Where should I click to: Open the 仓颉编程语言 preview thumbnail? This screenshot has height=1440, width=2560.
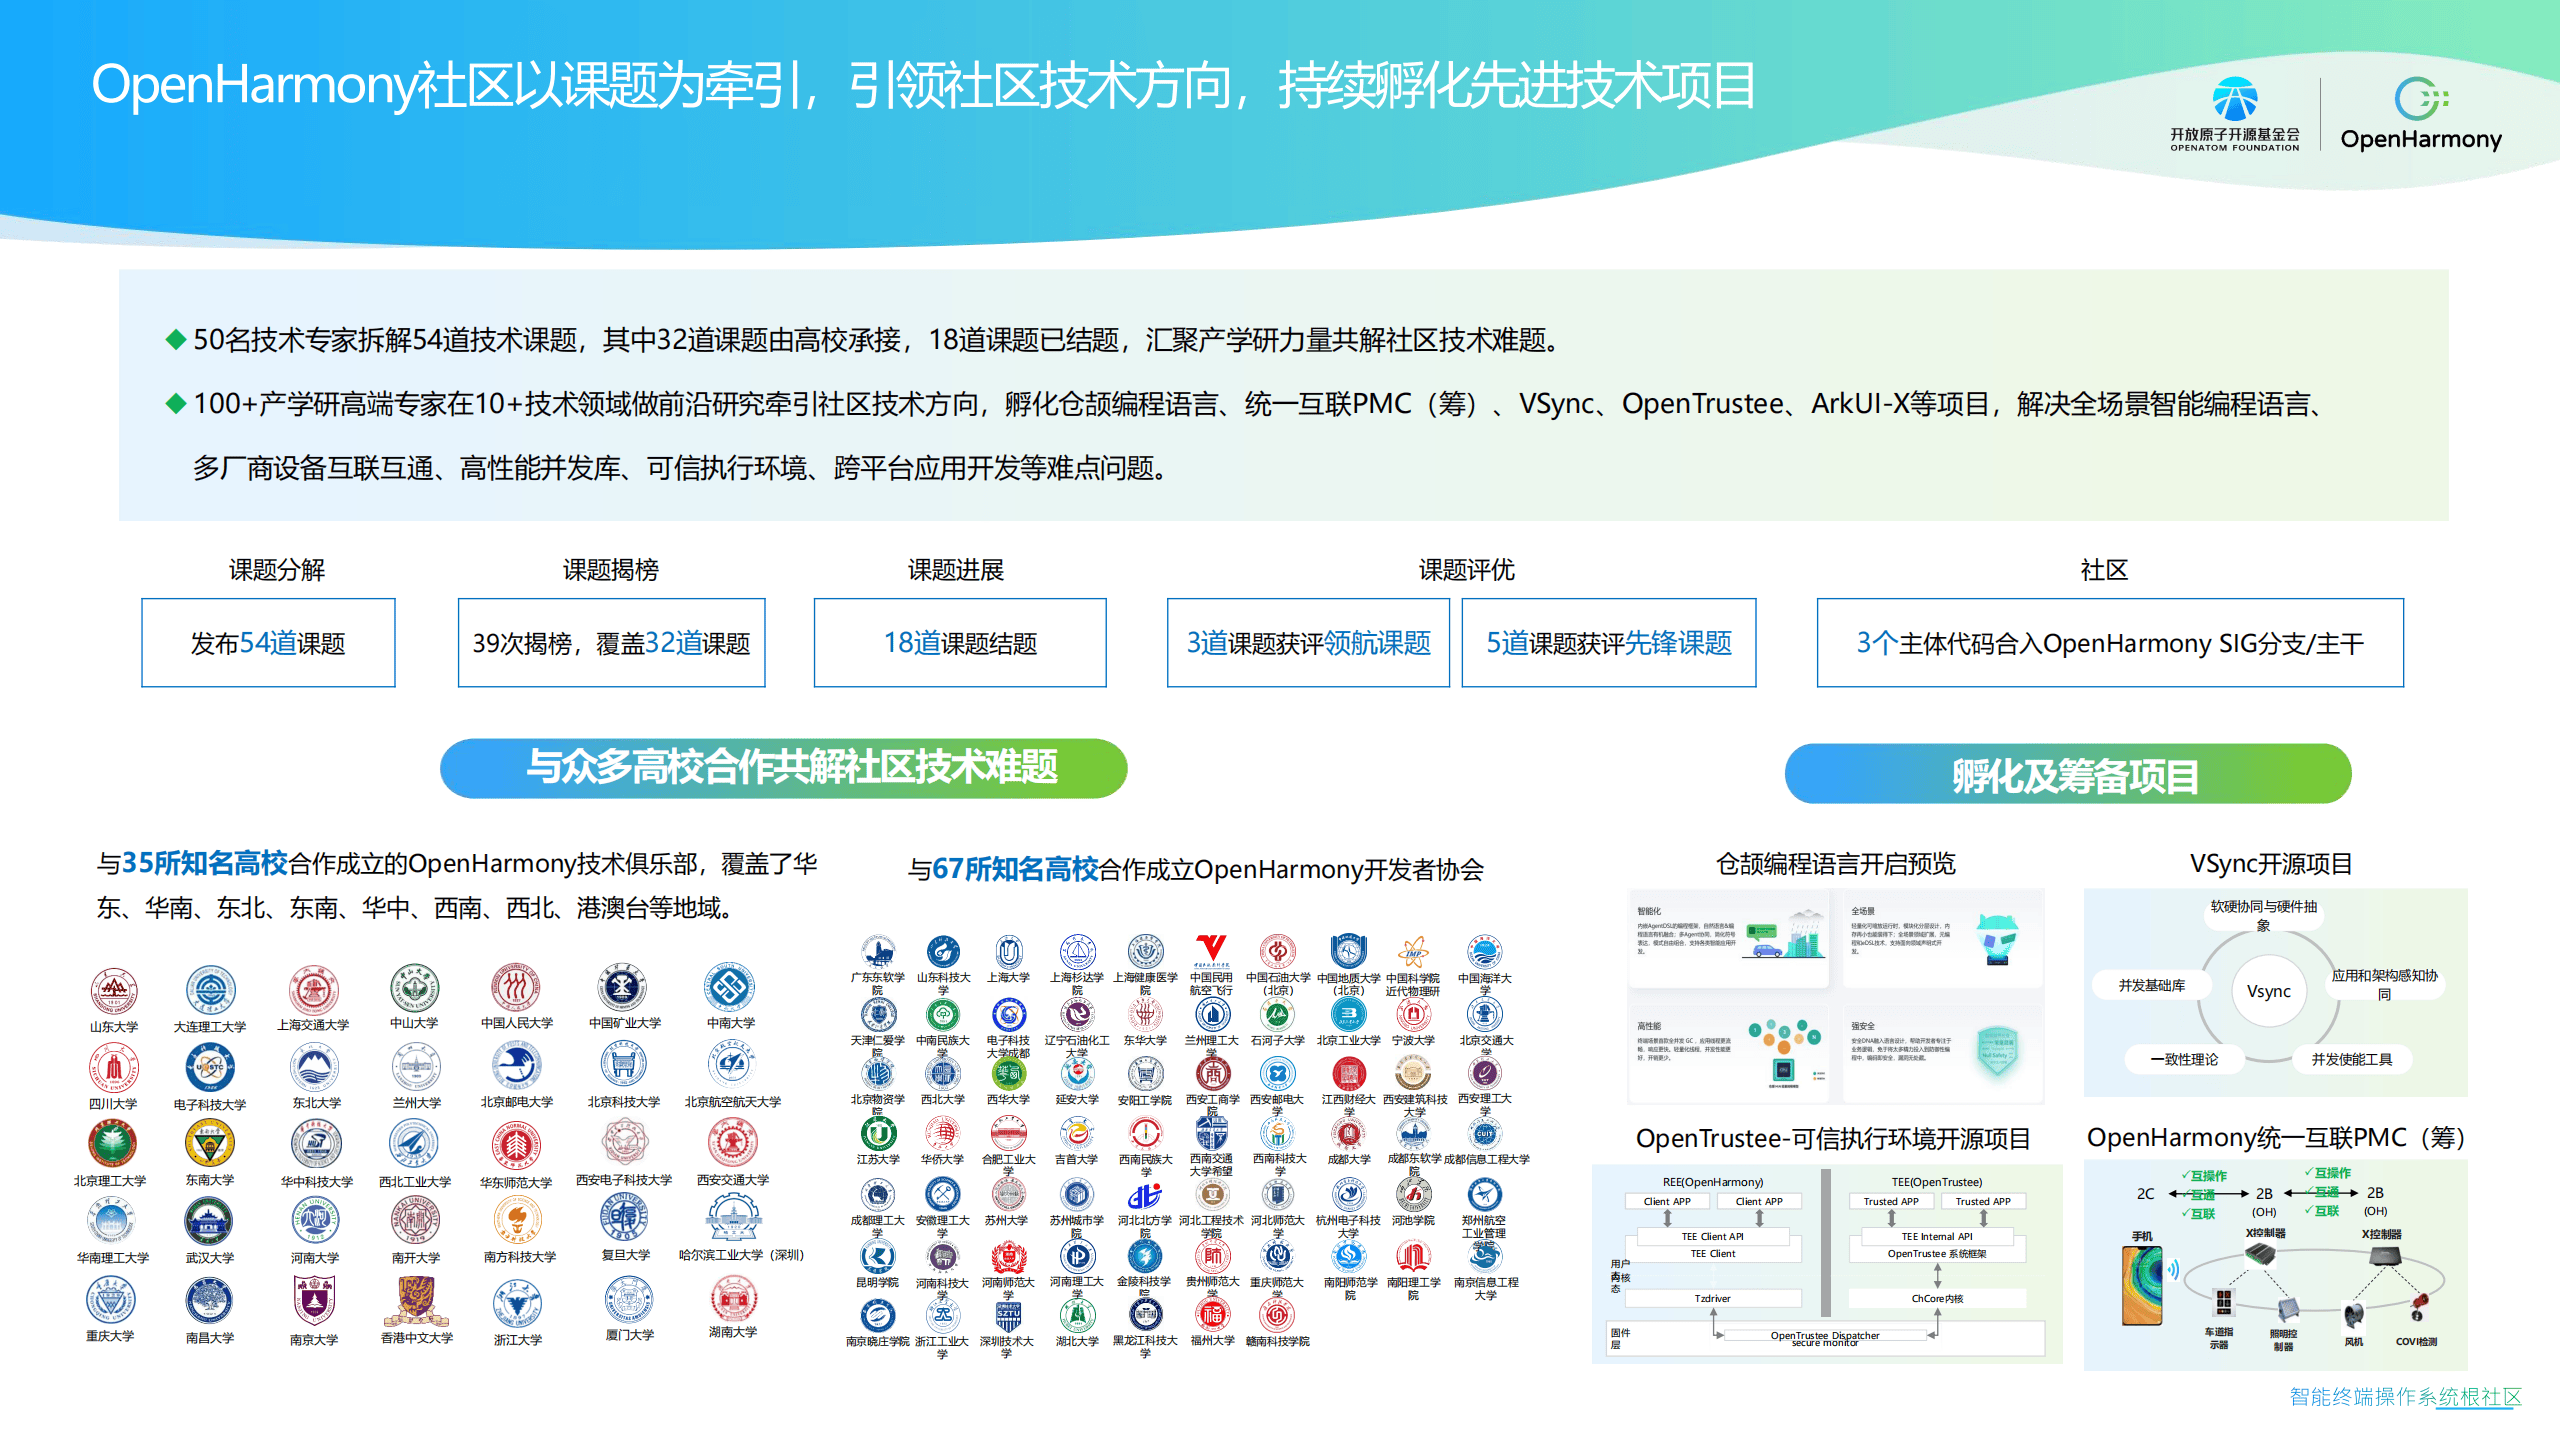[x=1835, y=996]
